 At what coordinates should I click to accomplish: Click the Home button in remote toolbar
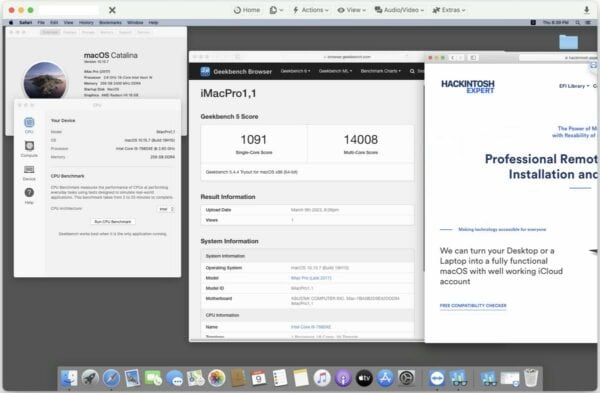247,10
